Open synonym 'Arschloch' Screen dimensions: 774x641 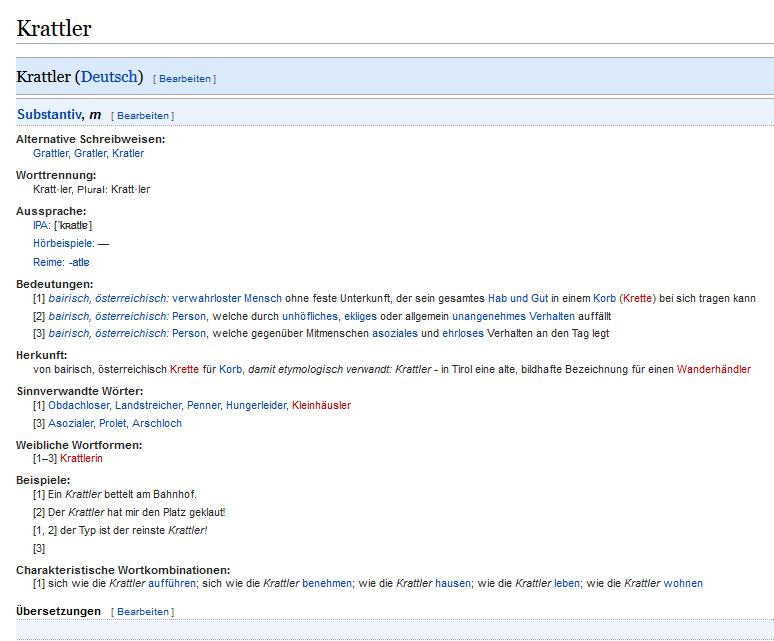(x=157, y=423)
